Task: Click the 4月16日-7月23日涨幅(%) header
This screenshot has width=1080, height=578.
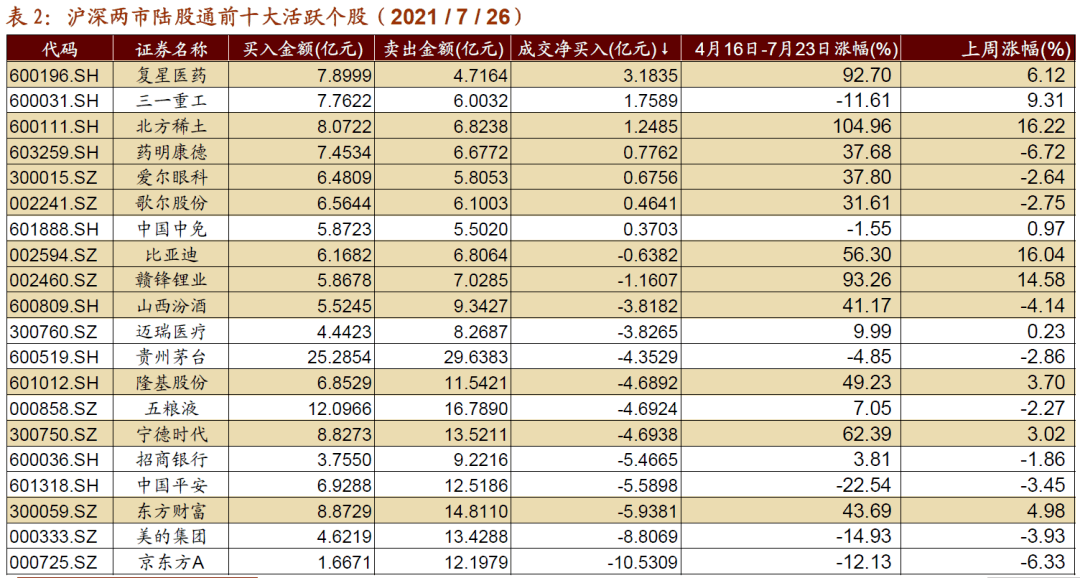Action: click(x=797, y=50)
